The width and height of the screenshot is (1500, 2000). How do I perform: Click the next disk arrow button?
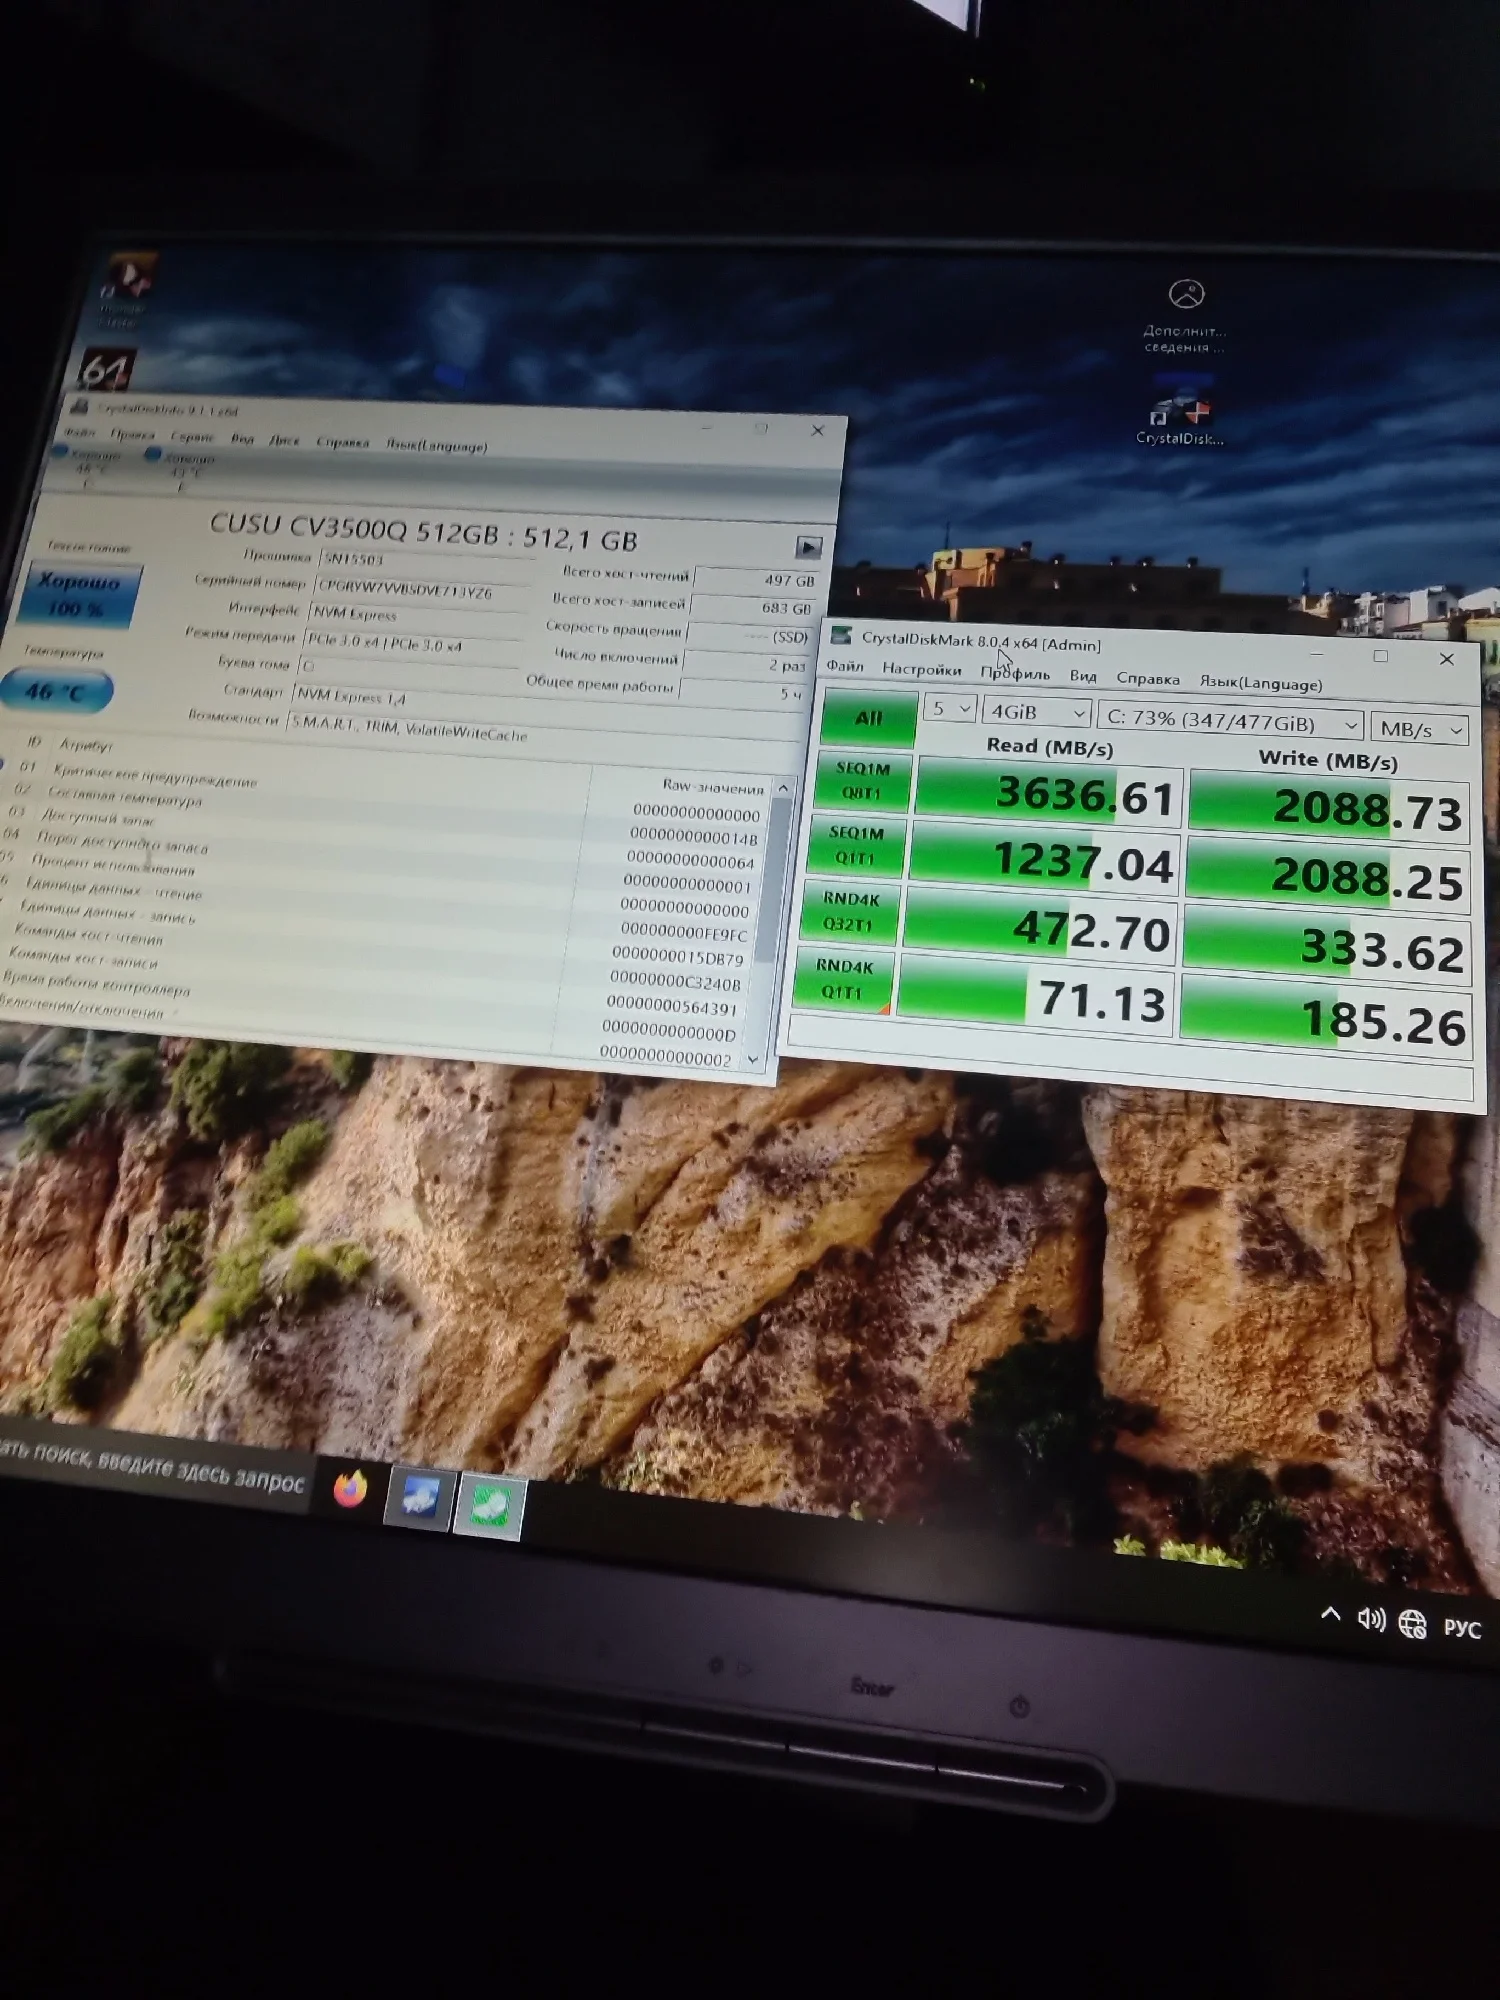click(x=808, y=547)
